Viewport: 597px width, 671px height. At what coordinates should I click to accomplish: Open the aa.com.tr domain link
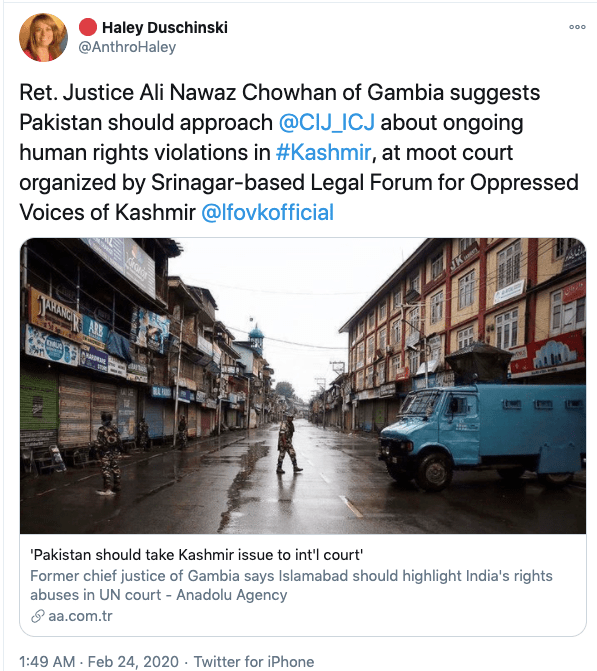point(80,616)
